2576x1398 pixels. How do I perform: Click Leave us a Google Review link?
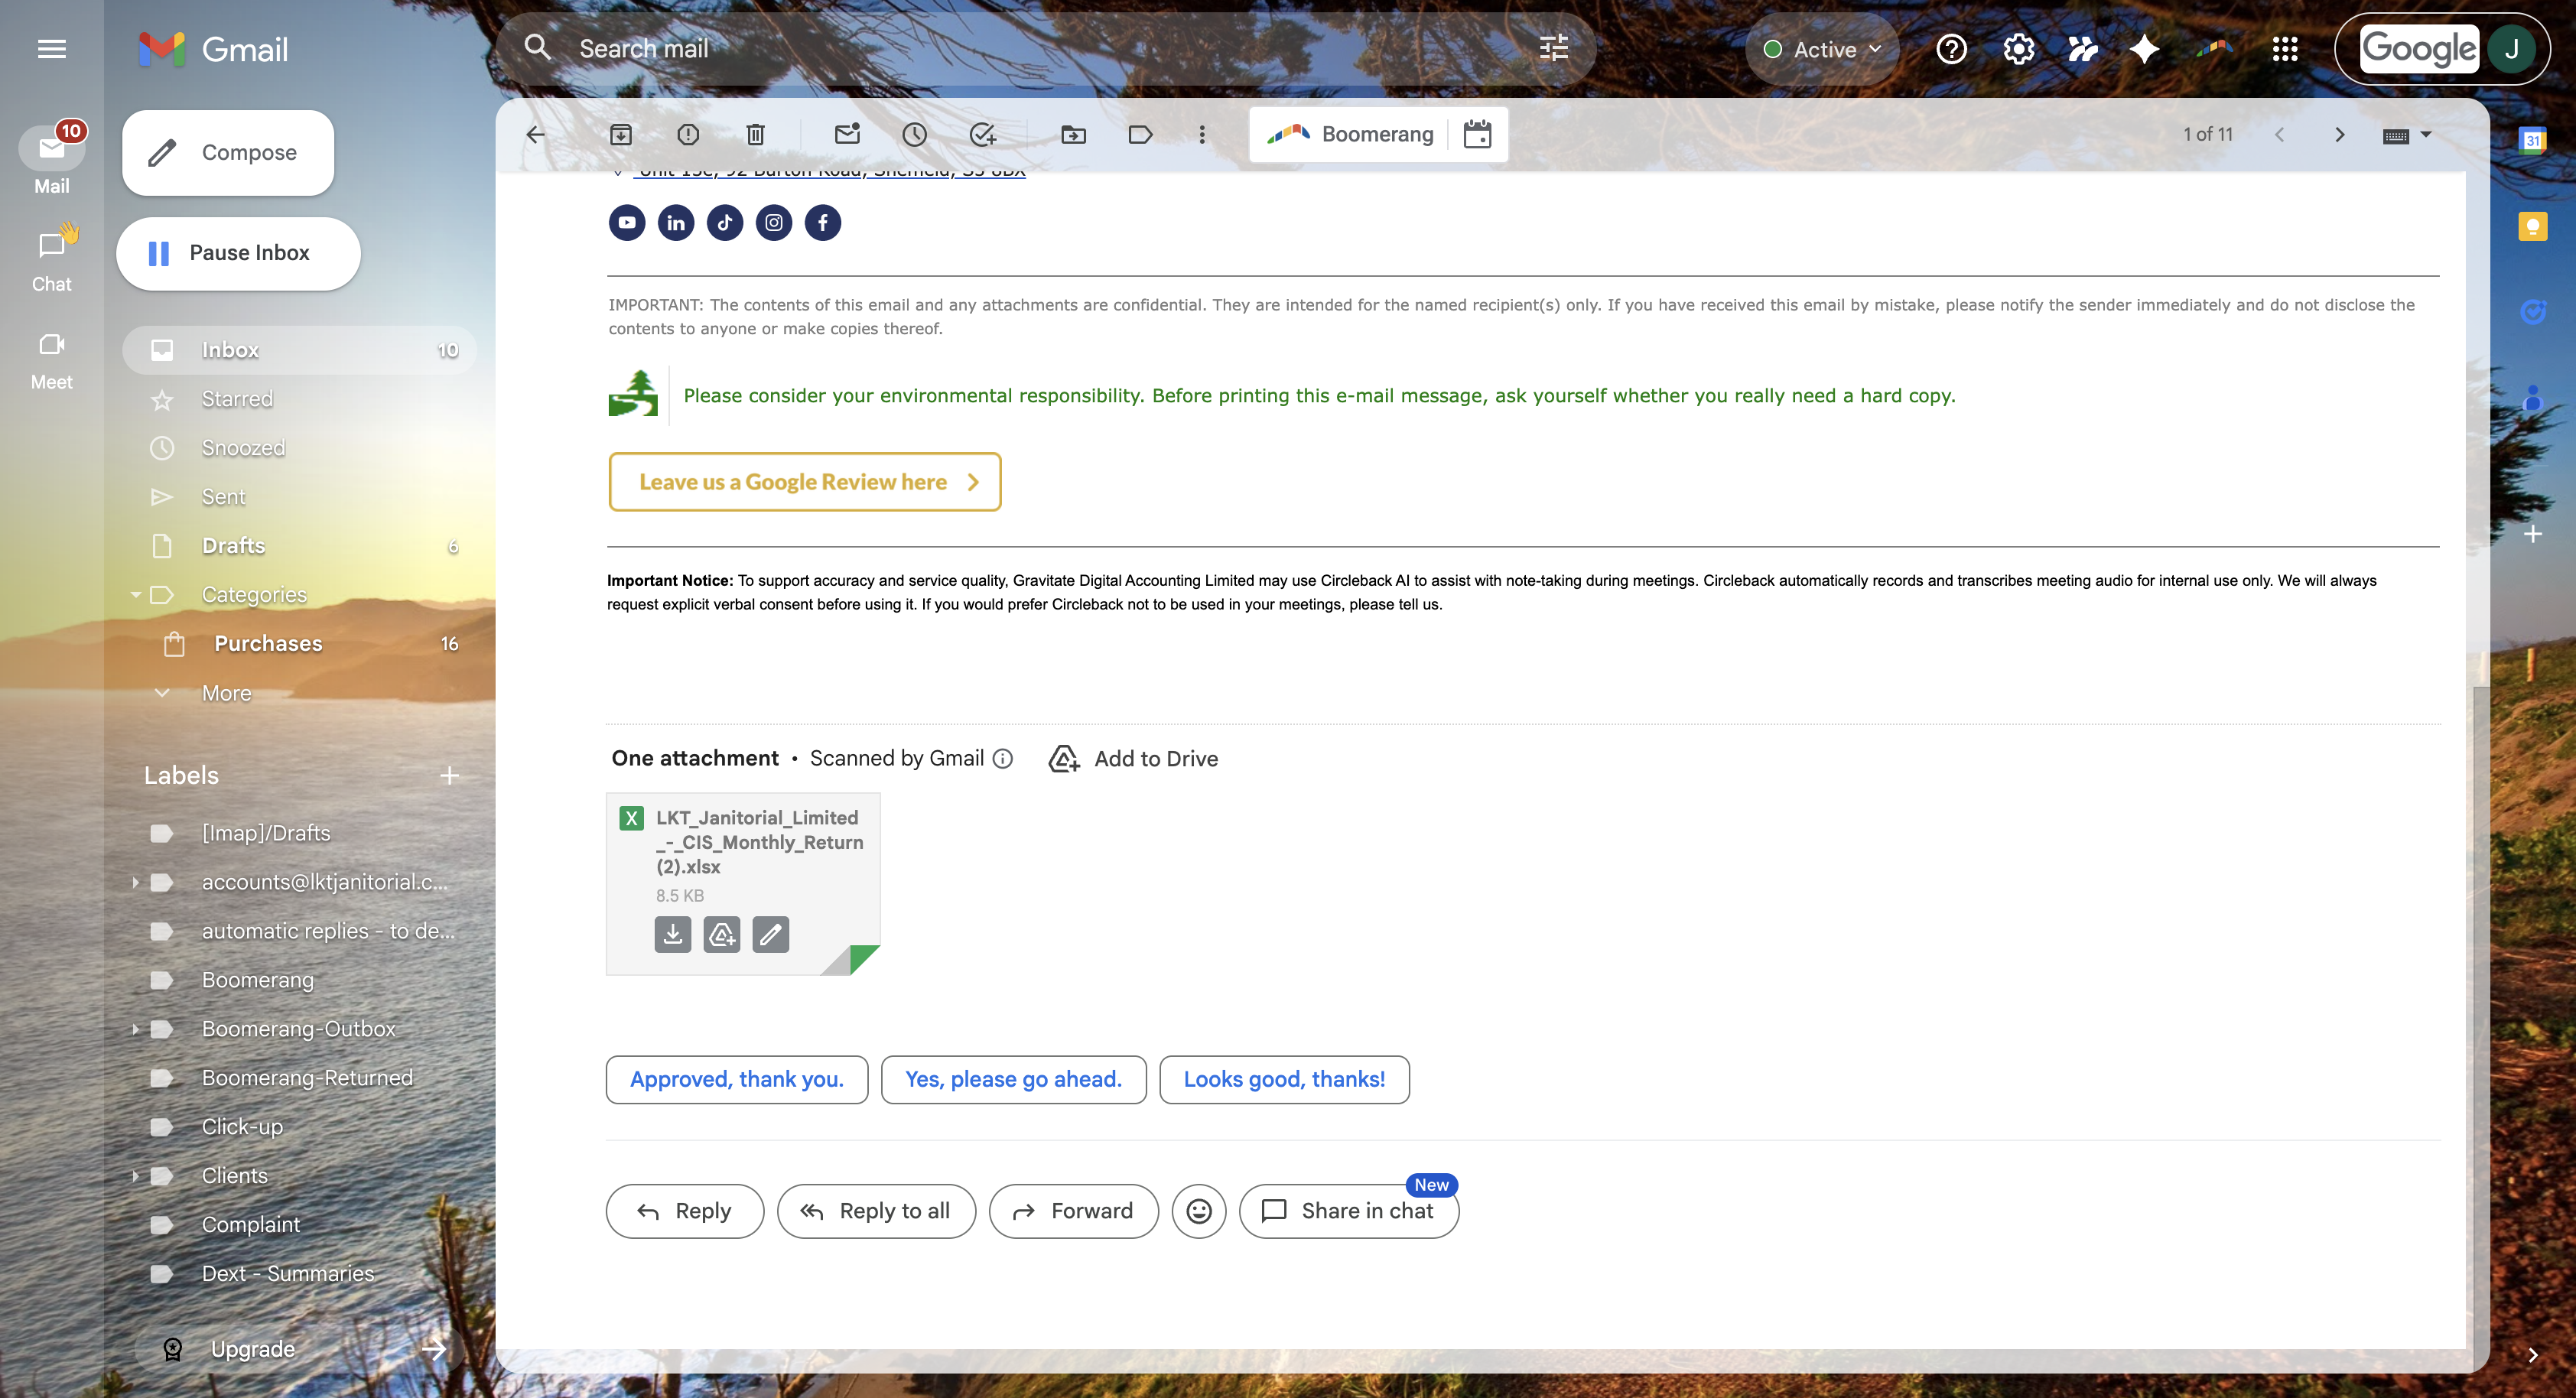(804, 482)
